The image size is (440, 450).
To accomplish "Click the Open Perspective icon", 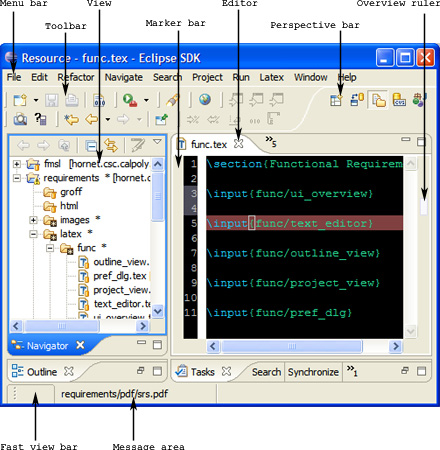I will pyautogui.click(x=336, y=100).
